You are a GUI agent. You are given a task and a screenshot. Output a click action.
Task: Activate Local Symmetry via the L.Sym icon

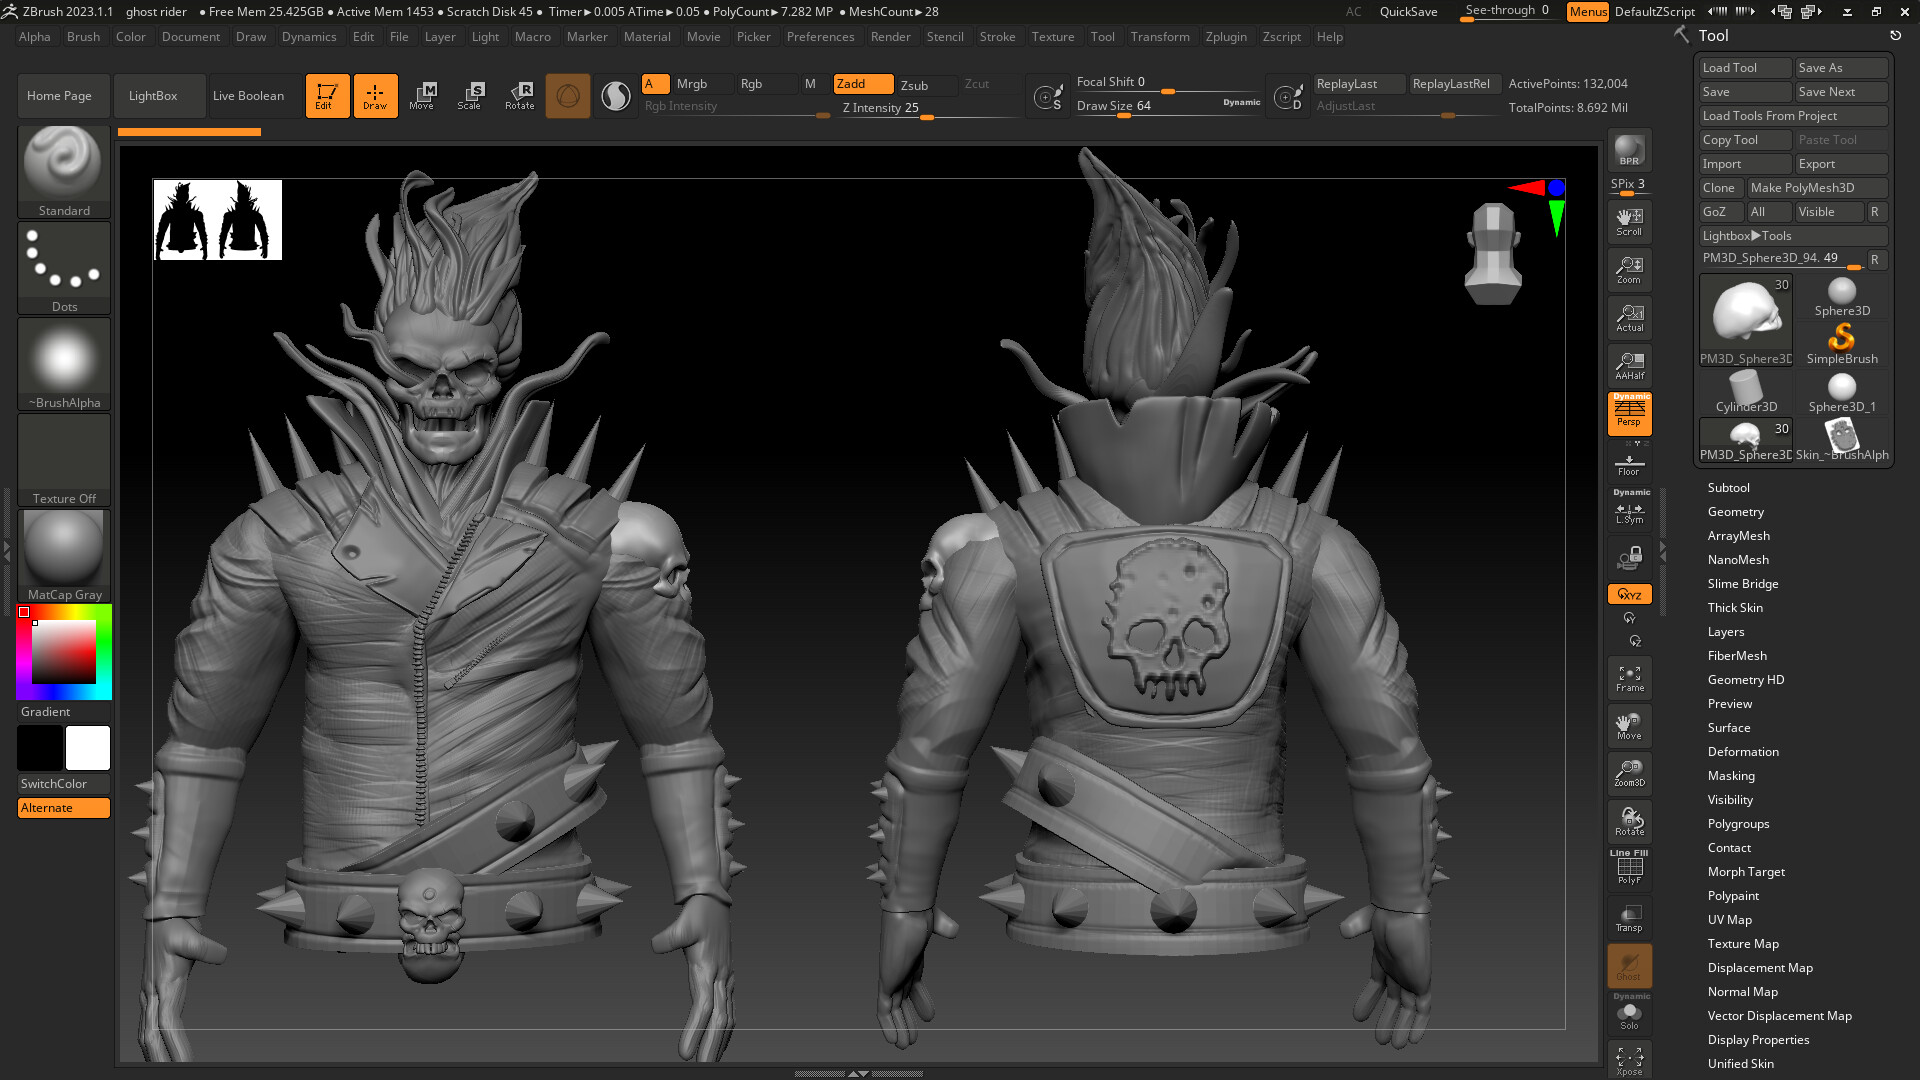pyautogui.click(x=1629, y=512)
